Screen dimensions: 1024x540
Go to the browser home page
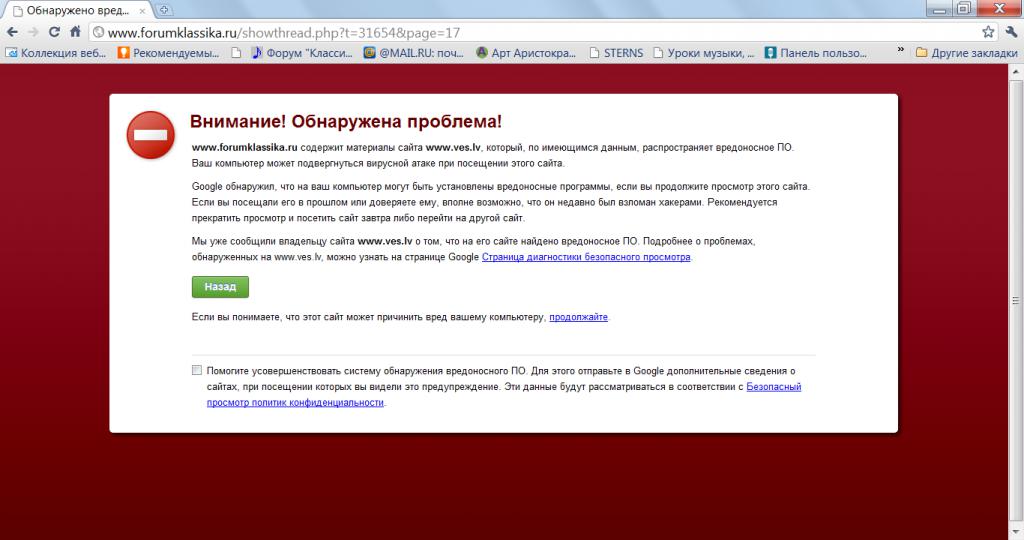click(75, 32)
